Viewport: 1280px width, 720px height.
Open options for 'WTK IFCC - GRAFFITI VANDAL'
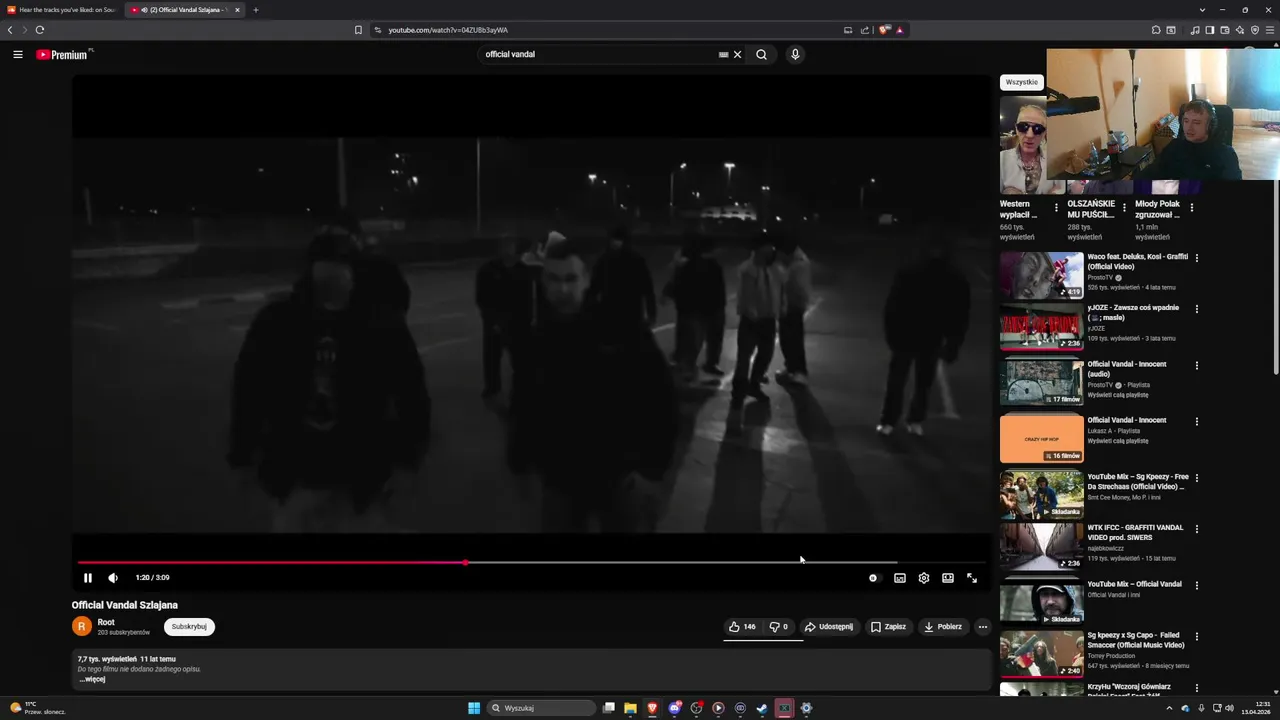pyautogui.click(x=1197, y=529)
